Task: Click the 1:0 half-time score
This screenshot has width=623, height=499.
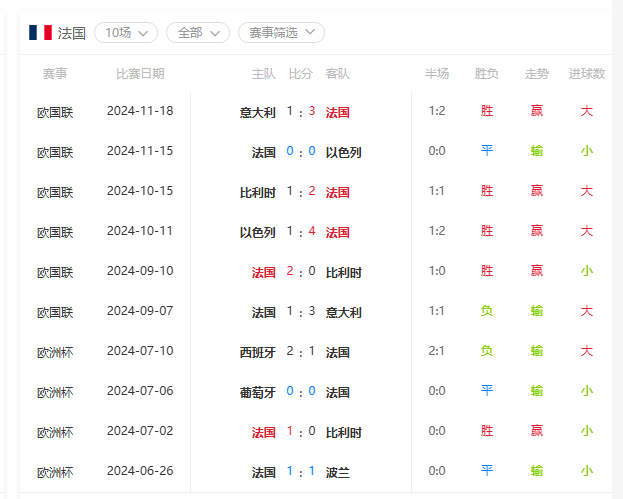Action: (437, 271)
